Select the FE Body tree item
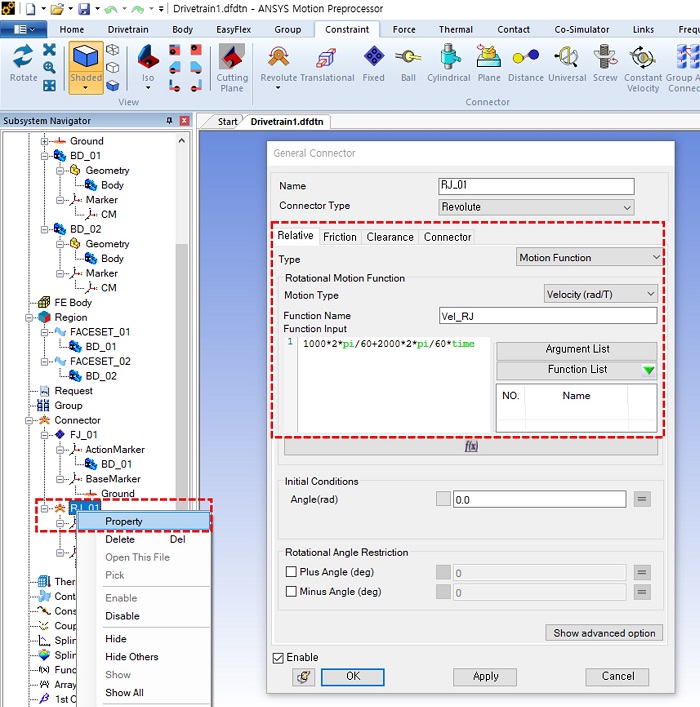This screenshot has width=700, height=707. pyautogui.click(x=73, y=303)
